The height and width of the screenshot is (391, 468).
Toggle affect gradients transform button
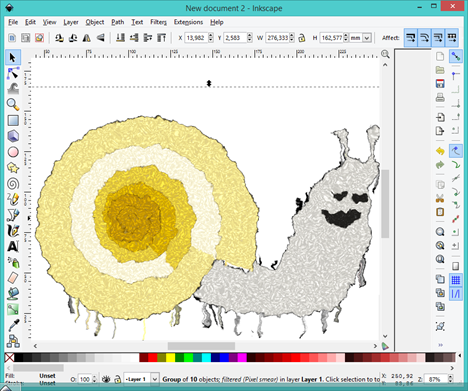click(x=438, y=38)
